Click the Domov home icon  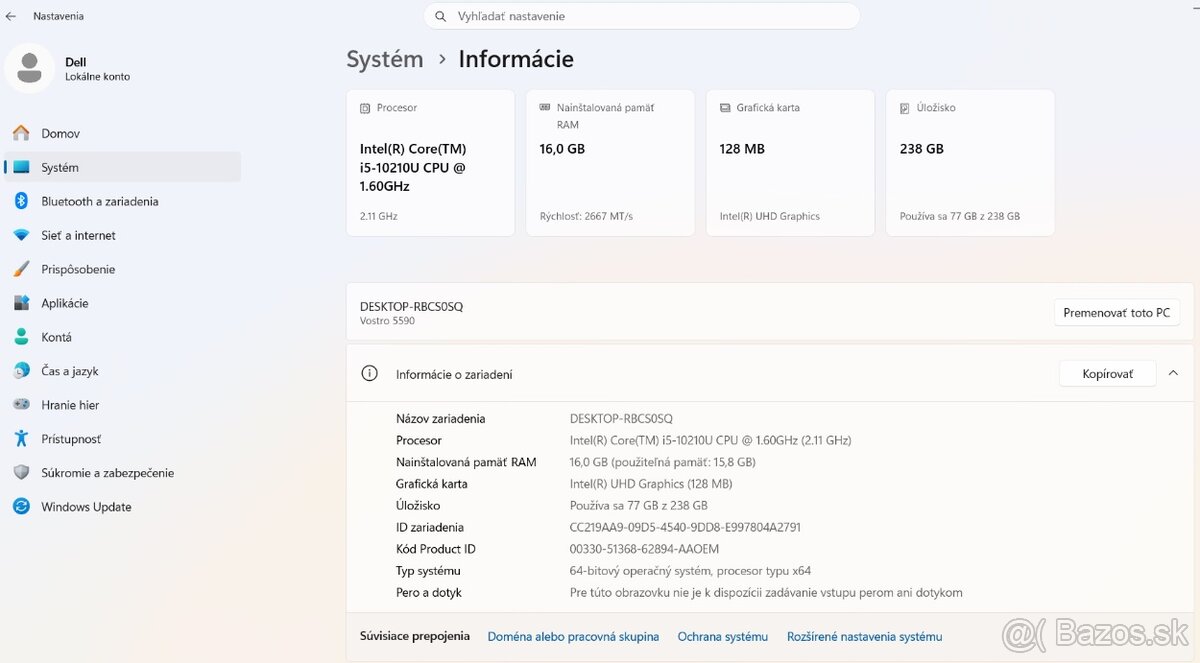tap(21, 133)
